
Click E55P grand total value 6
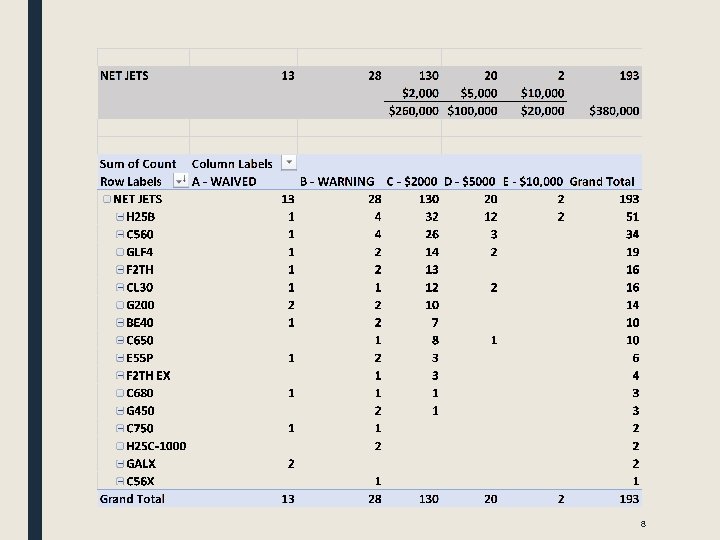636,358
